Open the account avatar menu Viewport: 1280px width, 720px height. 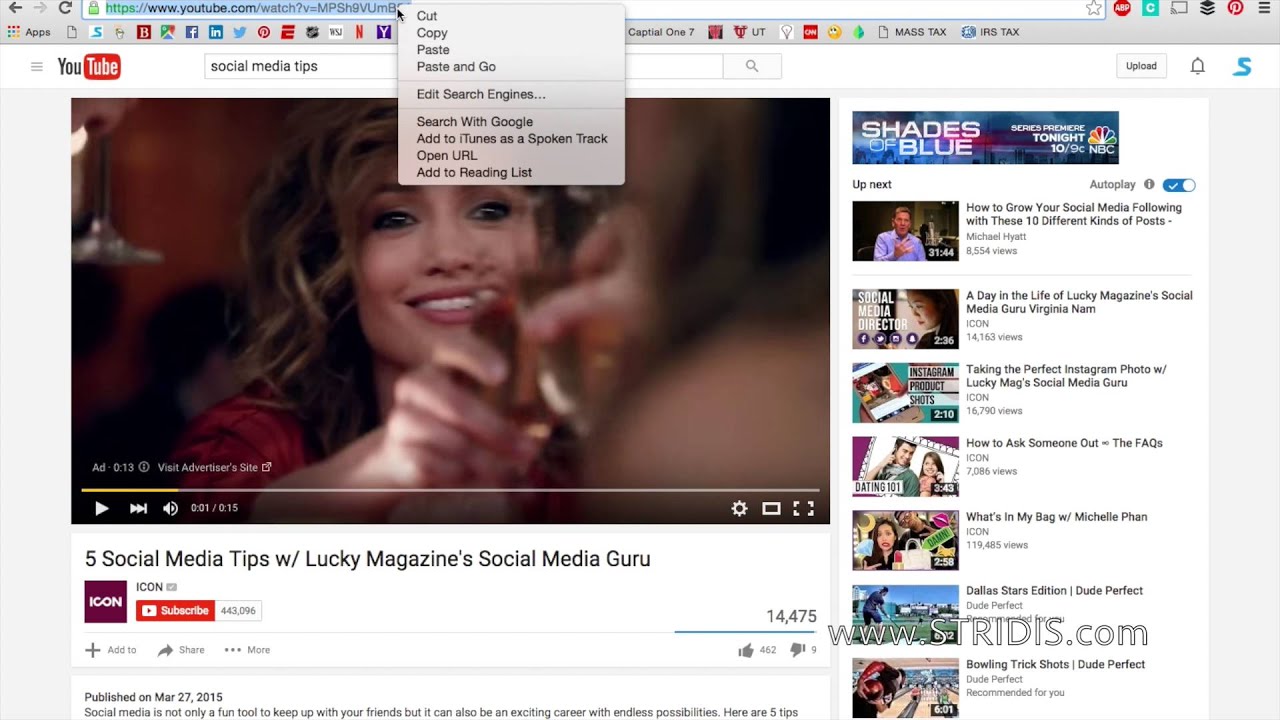coord(1242,66)
